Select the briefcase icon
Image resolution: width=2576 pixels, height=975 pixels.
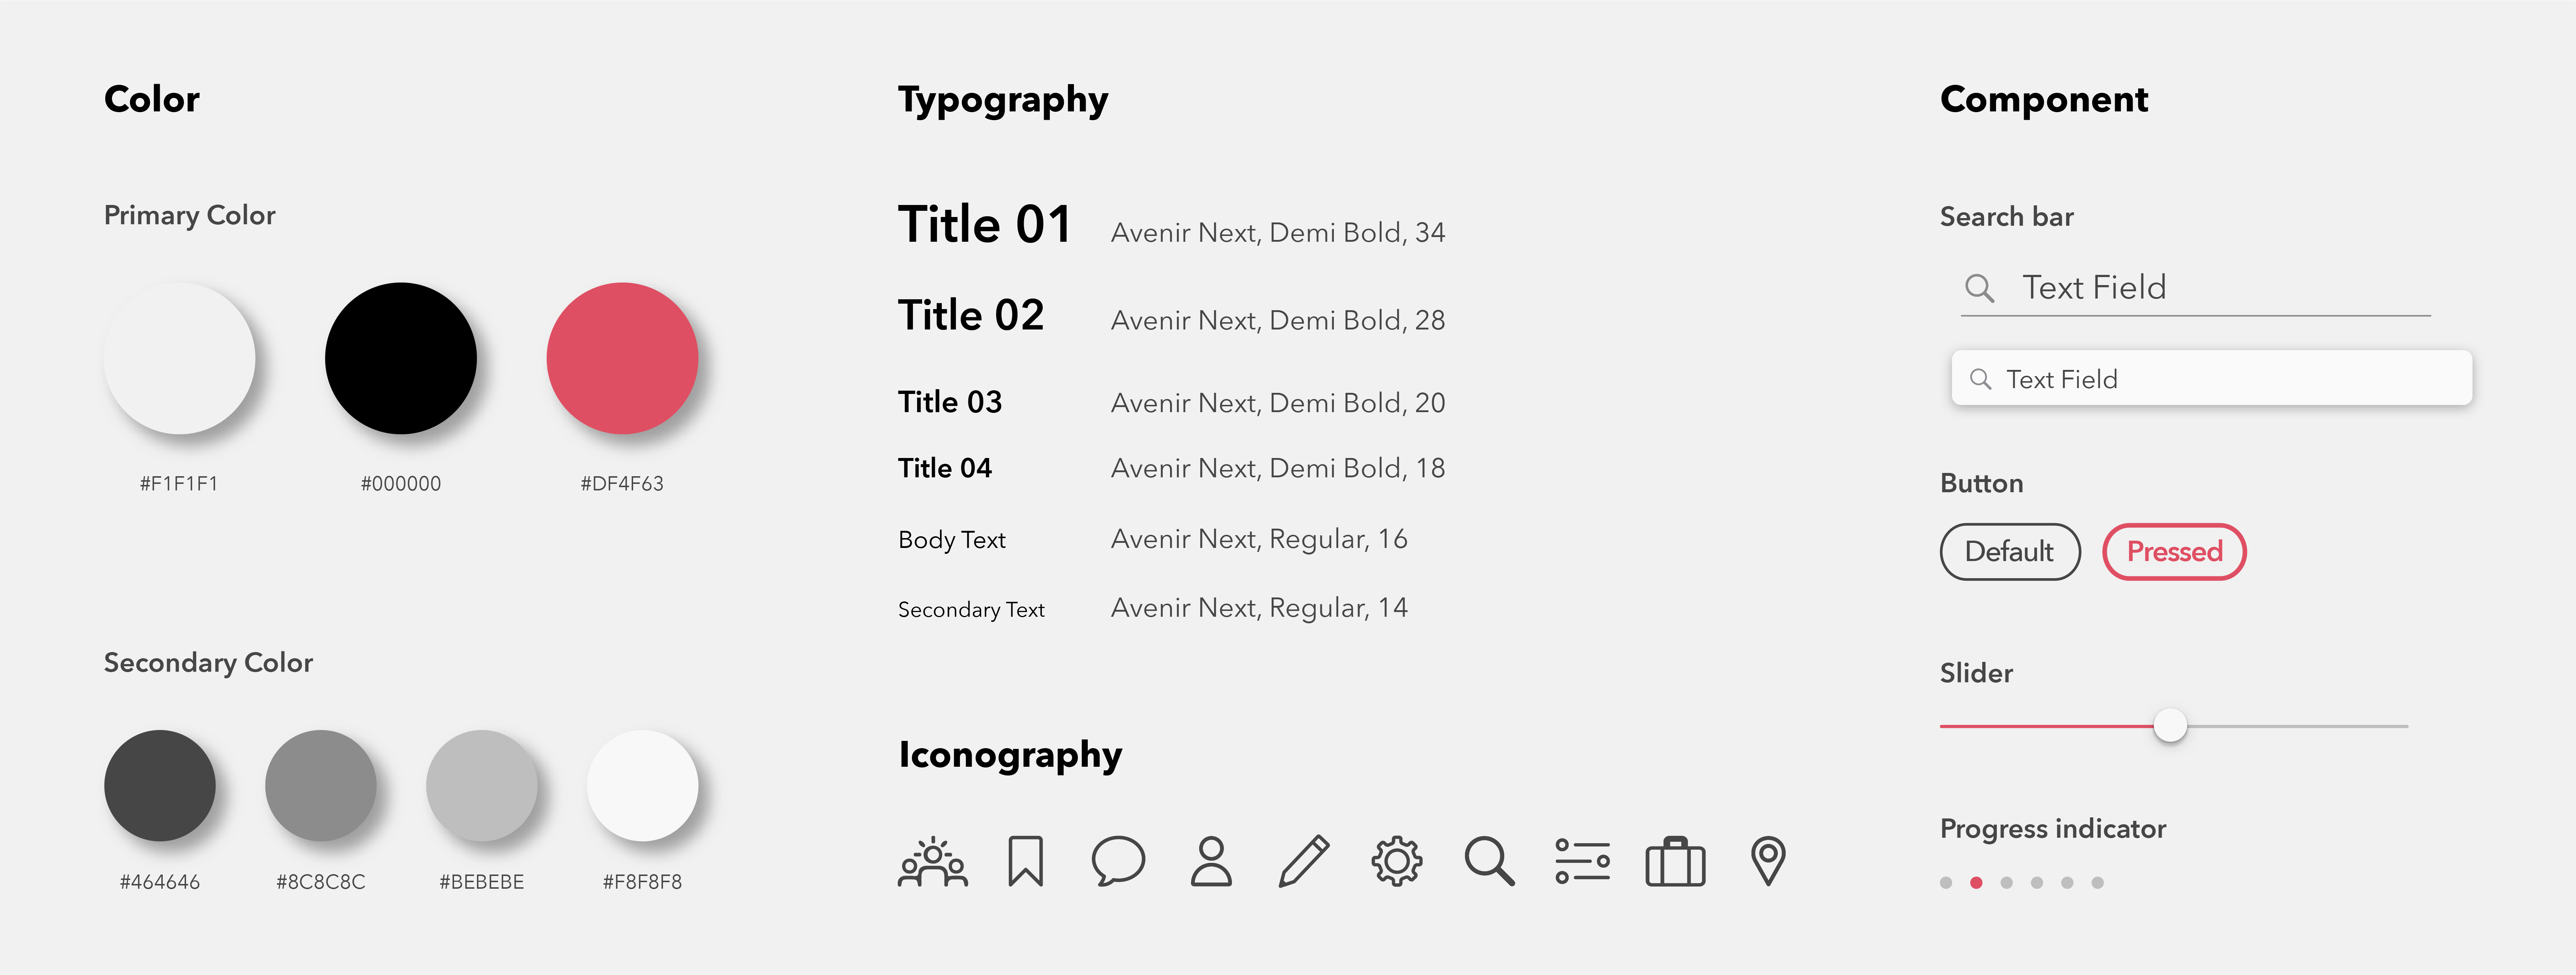click(1675, 861)
